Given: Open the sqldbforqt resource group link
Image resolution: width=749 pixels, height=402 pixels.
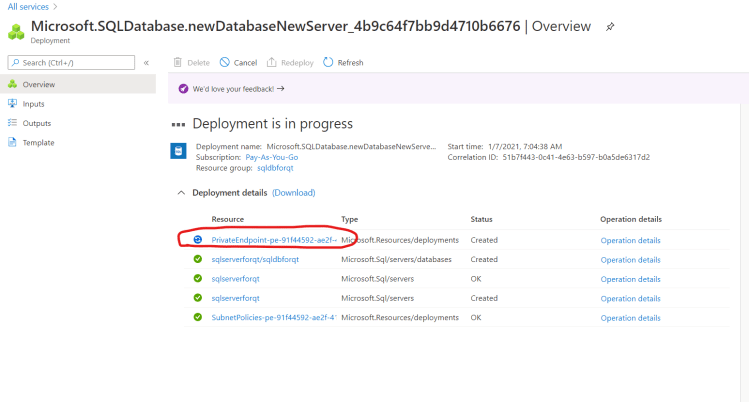Looking at the screenshot, I should pyautogui.click(x=275, y=168).
